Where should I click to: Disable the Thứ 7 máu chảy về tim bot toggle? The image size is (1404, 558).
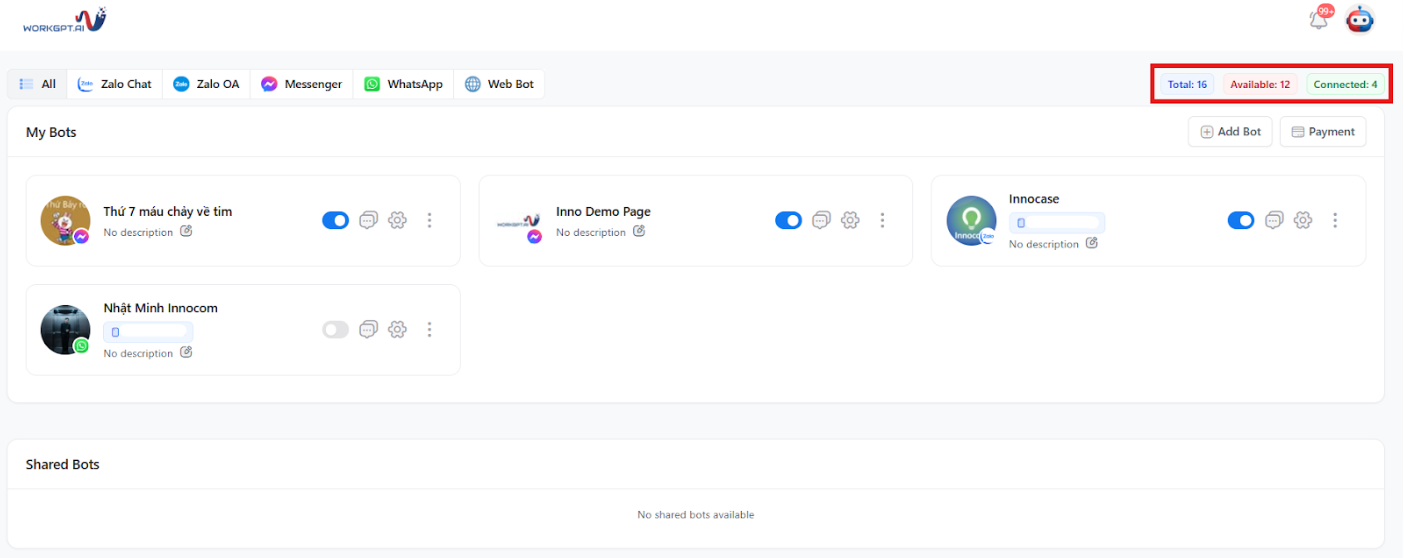(335, 220)
